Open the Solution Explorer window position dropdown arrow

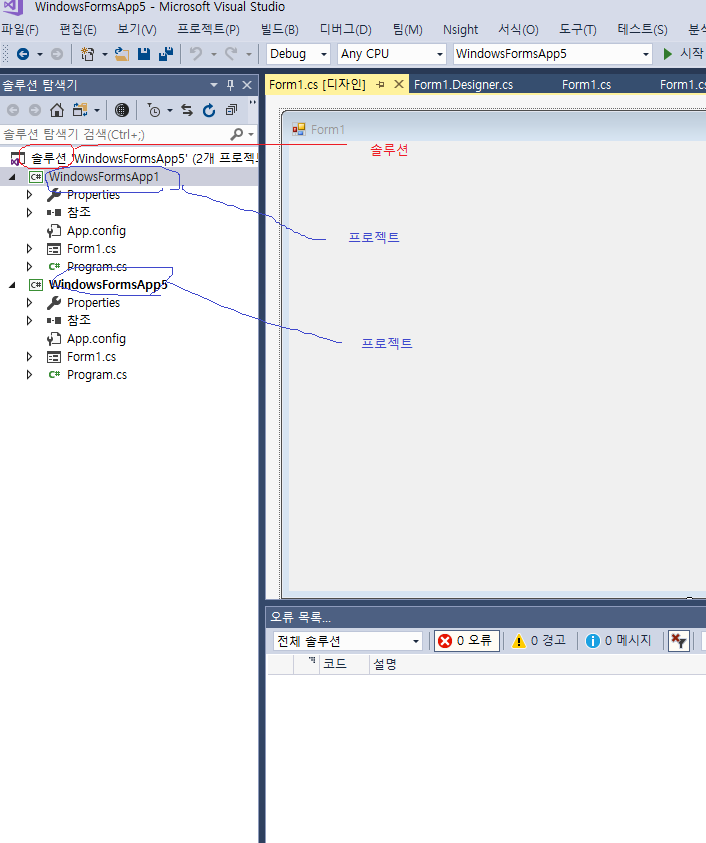(214, 85)
